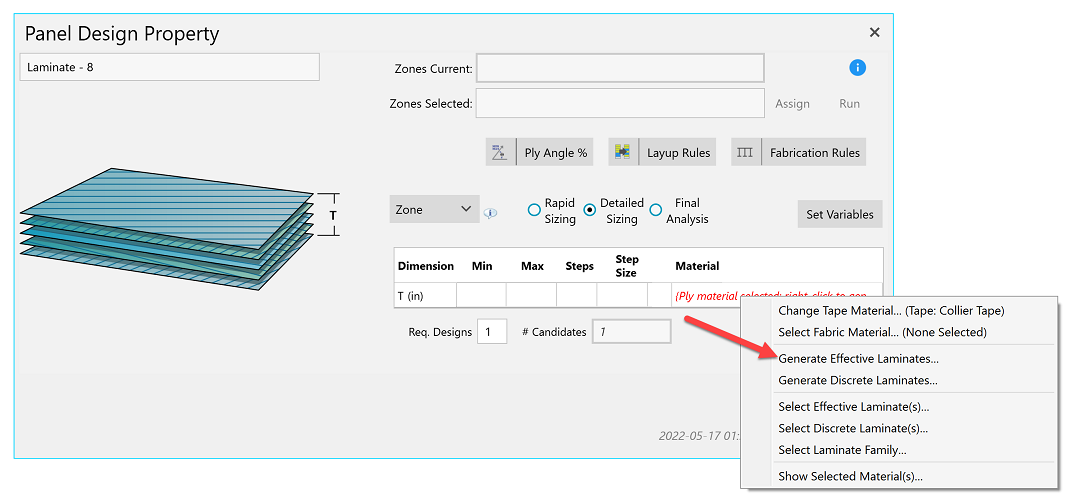
Task: Click the Material column header
Action: point(697,266)
